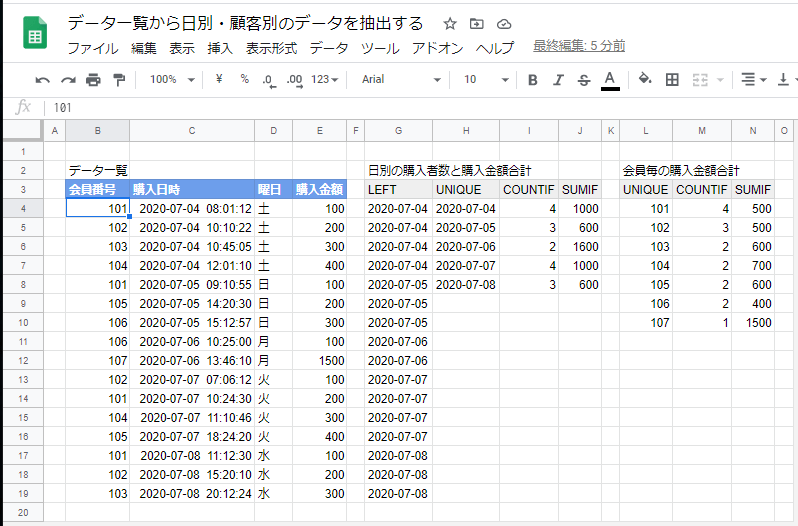798x526 pixels.
Task: Open the zoom 100% dropdown
Action: pos(173,79)
